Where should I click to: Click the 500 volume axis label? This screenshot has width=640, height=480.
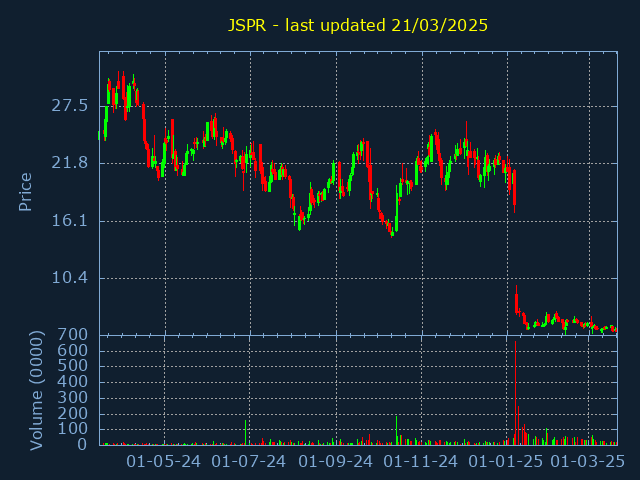73,366
